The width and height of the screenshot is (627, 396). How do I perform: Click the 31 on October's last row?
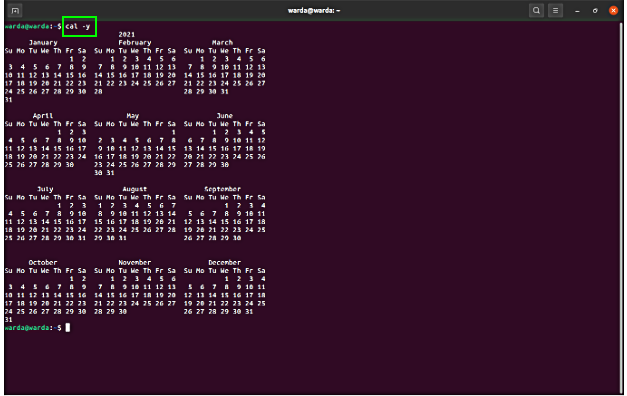click(x=8, y=320)
